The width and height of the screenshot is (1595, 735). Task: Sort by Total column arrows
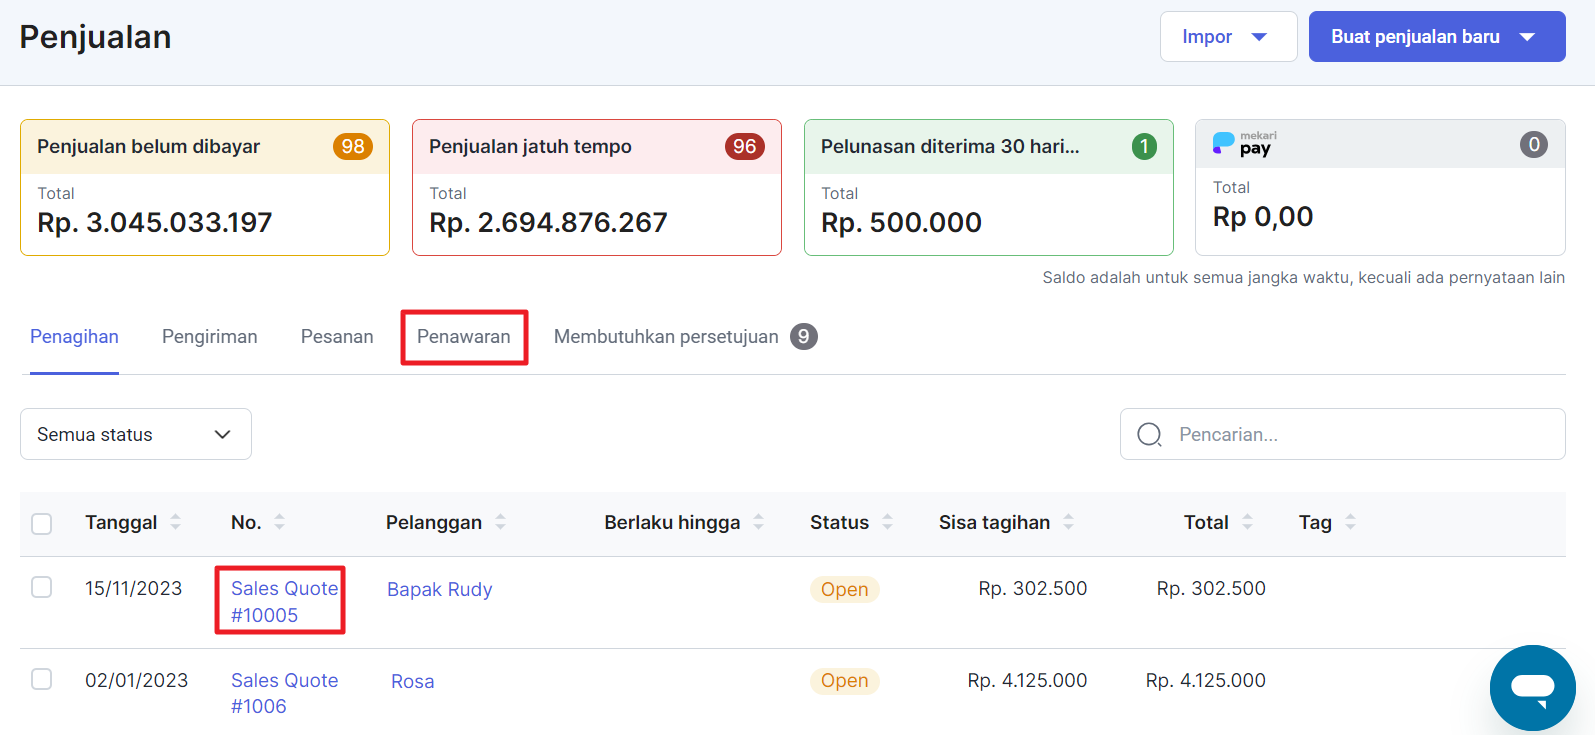1247,522
